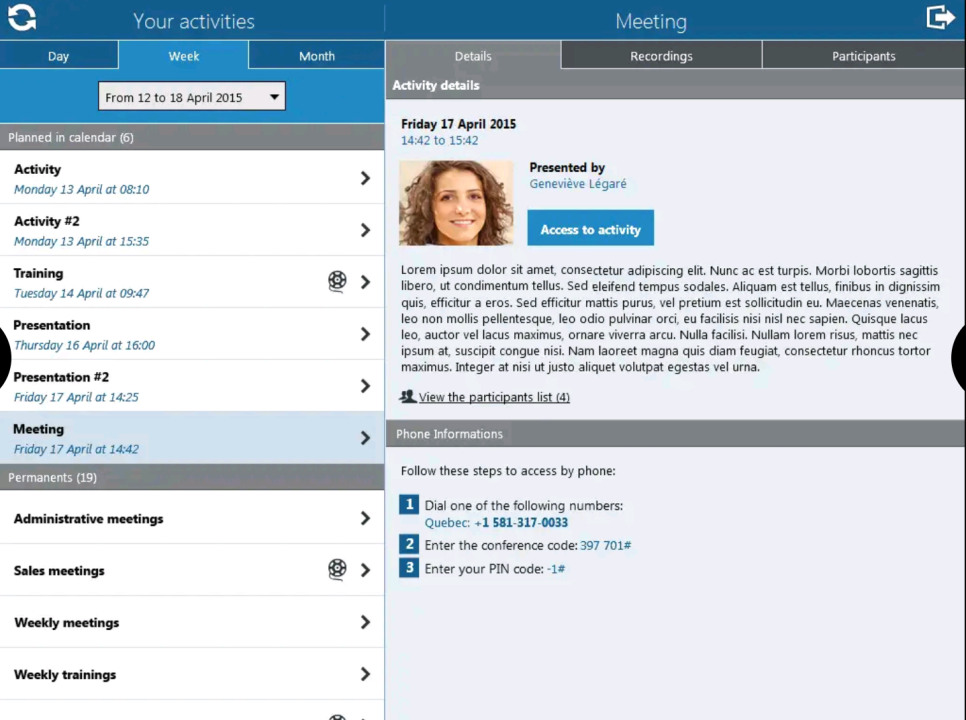Viewport: 966px width, 720px height.
Task: Click the presenter's photo thumbnail
Action: (456, 203)
